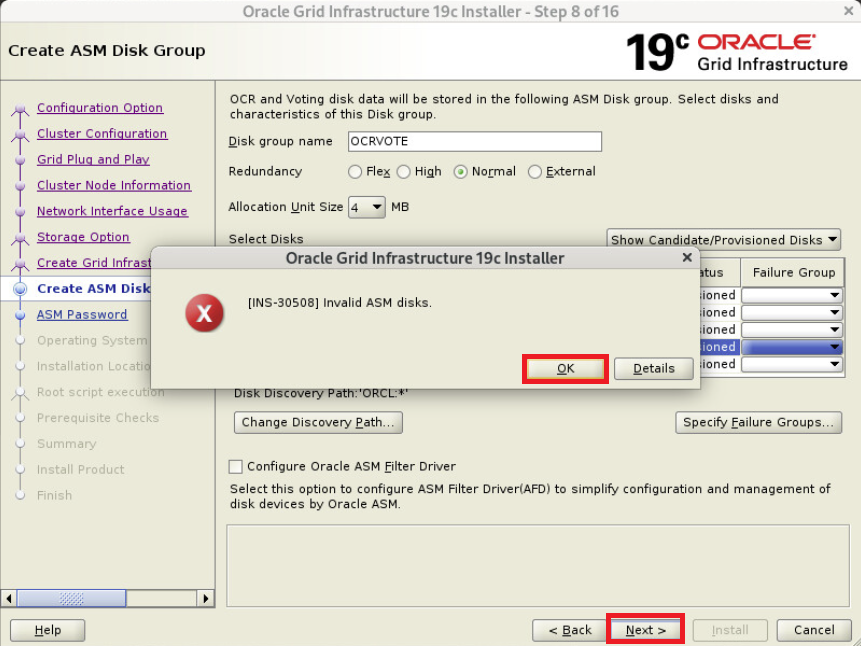The height and width of the screenshot is (646, 861).
Task: Go to Cluster Node Information step
Action: coord(114,185)
